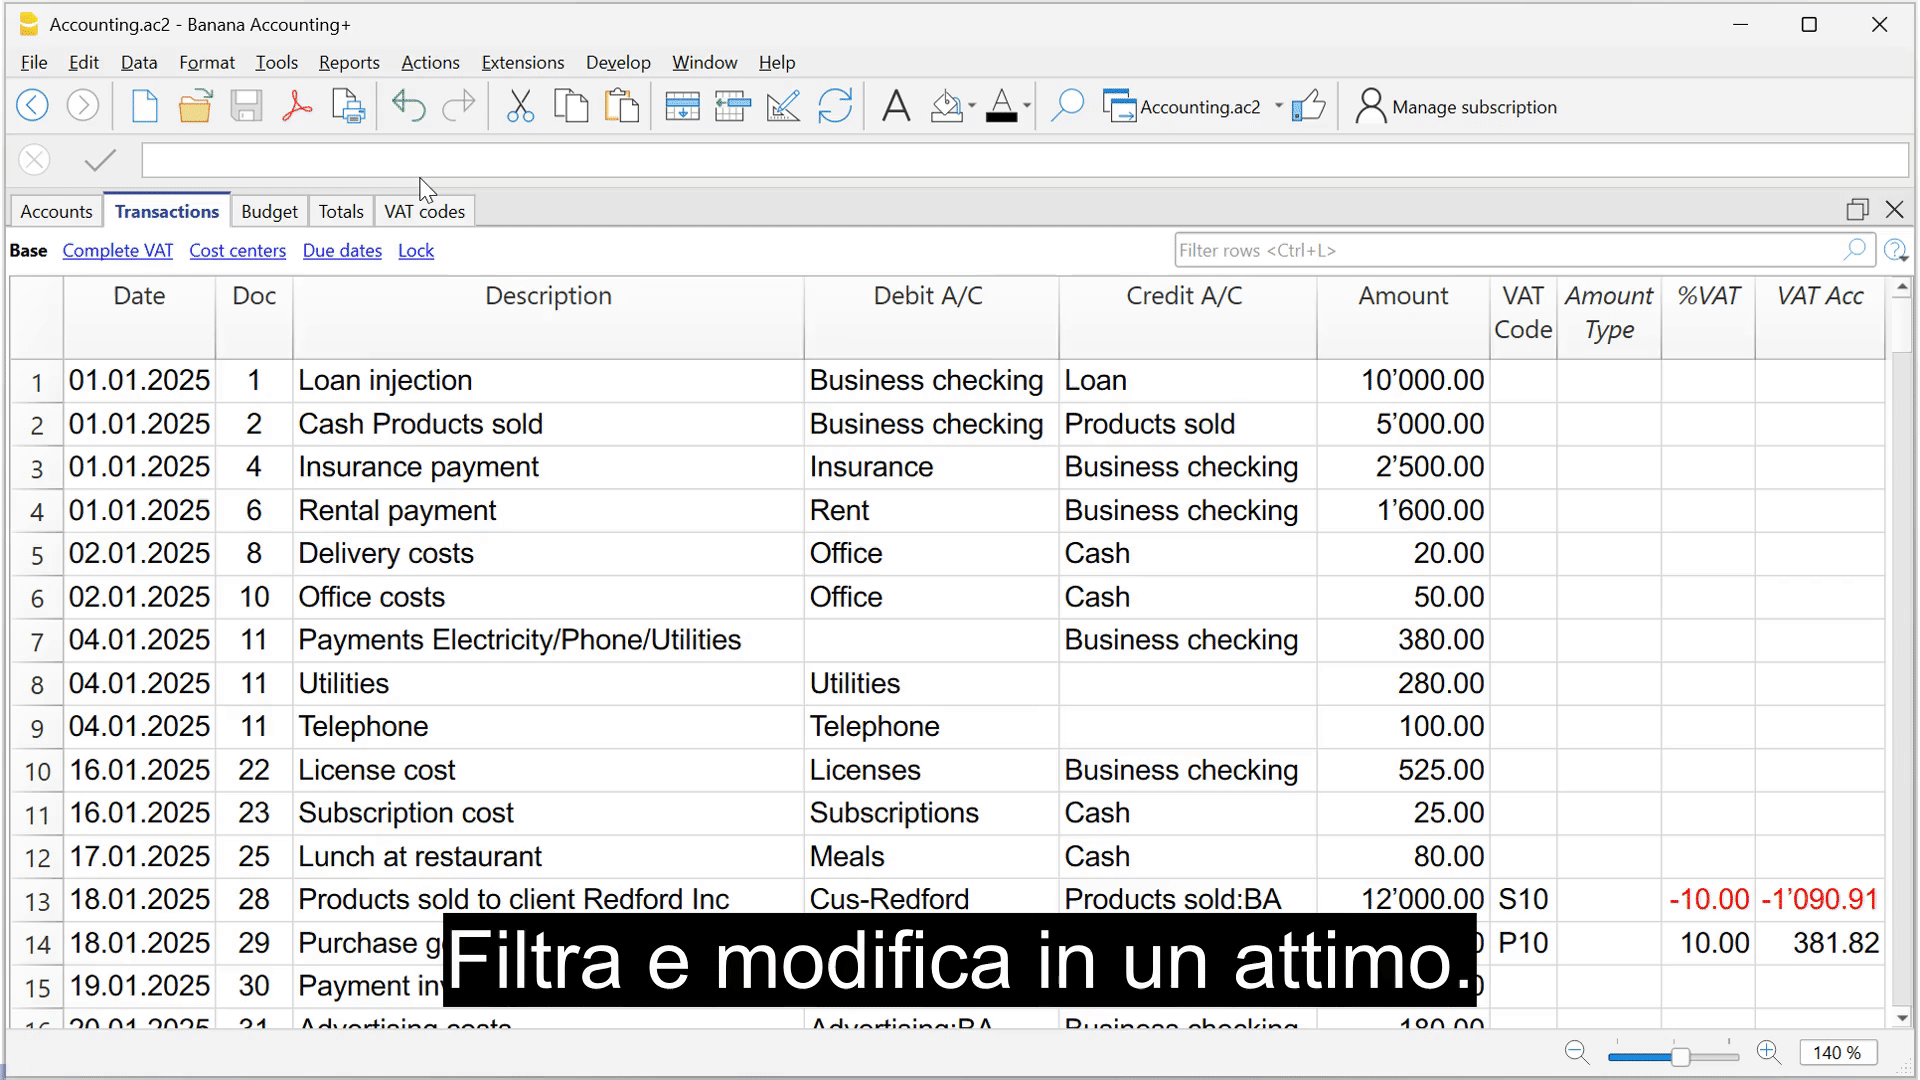The image size is (1920, 1080).
Task: Open the fill color dropdown arrow
Action: coord(972,107)
